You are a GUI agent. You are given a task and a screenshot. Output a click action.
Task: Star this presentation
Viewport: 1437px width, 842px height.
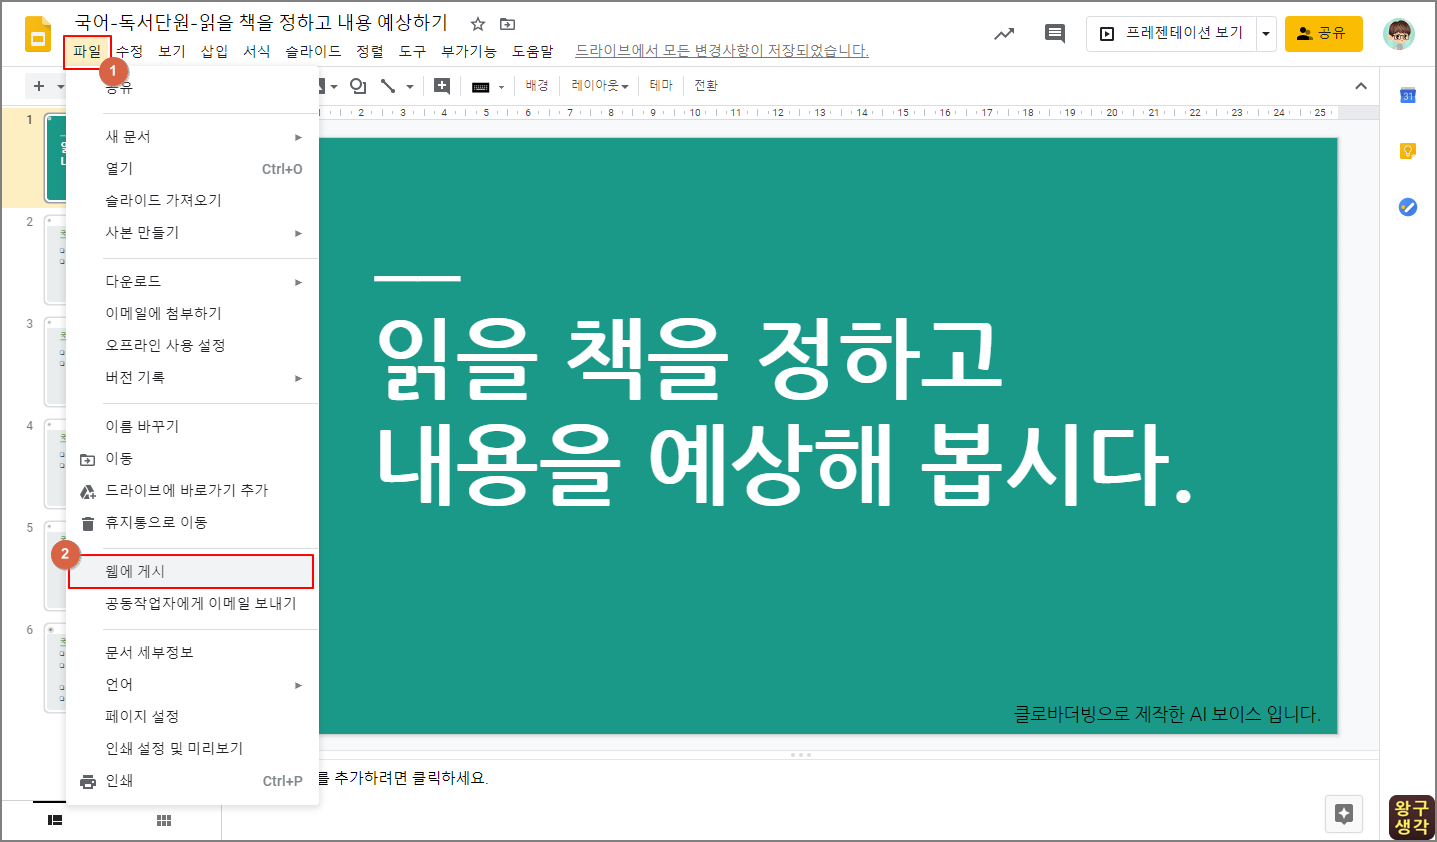point(478,24)
